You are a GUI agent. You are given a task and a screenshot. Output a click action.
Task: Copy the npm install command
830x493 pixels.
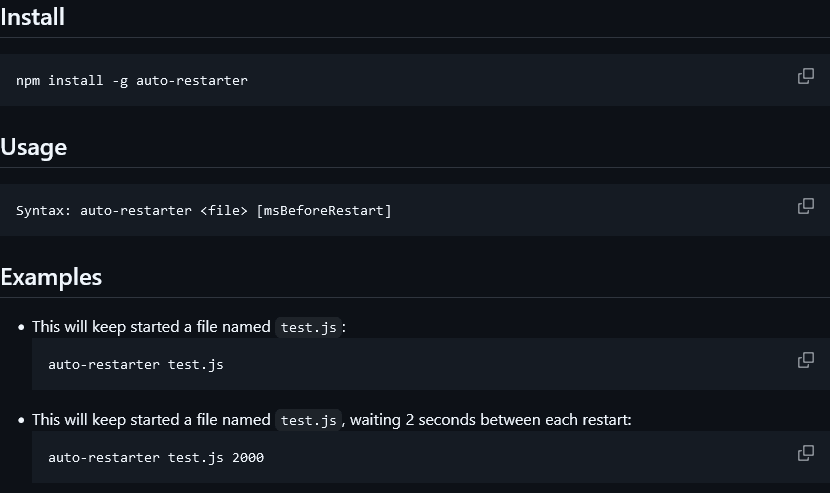(806, 76)
